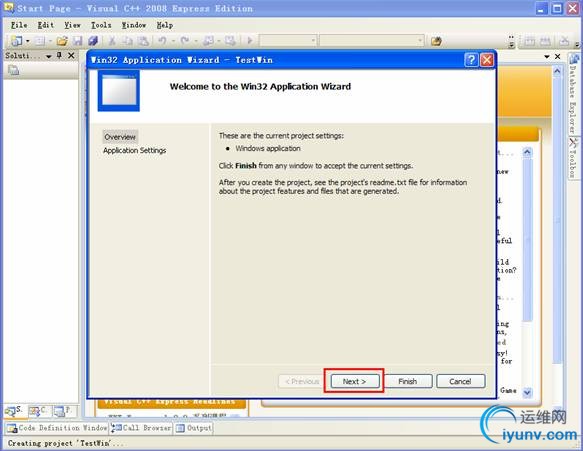Close the Start Page document tab
583x451 pixels.
[x=557, y=57]
